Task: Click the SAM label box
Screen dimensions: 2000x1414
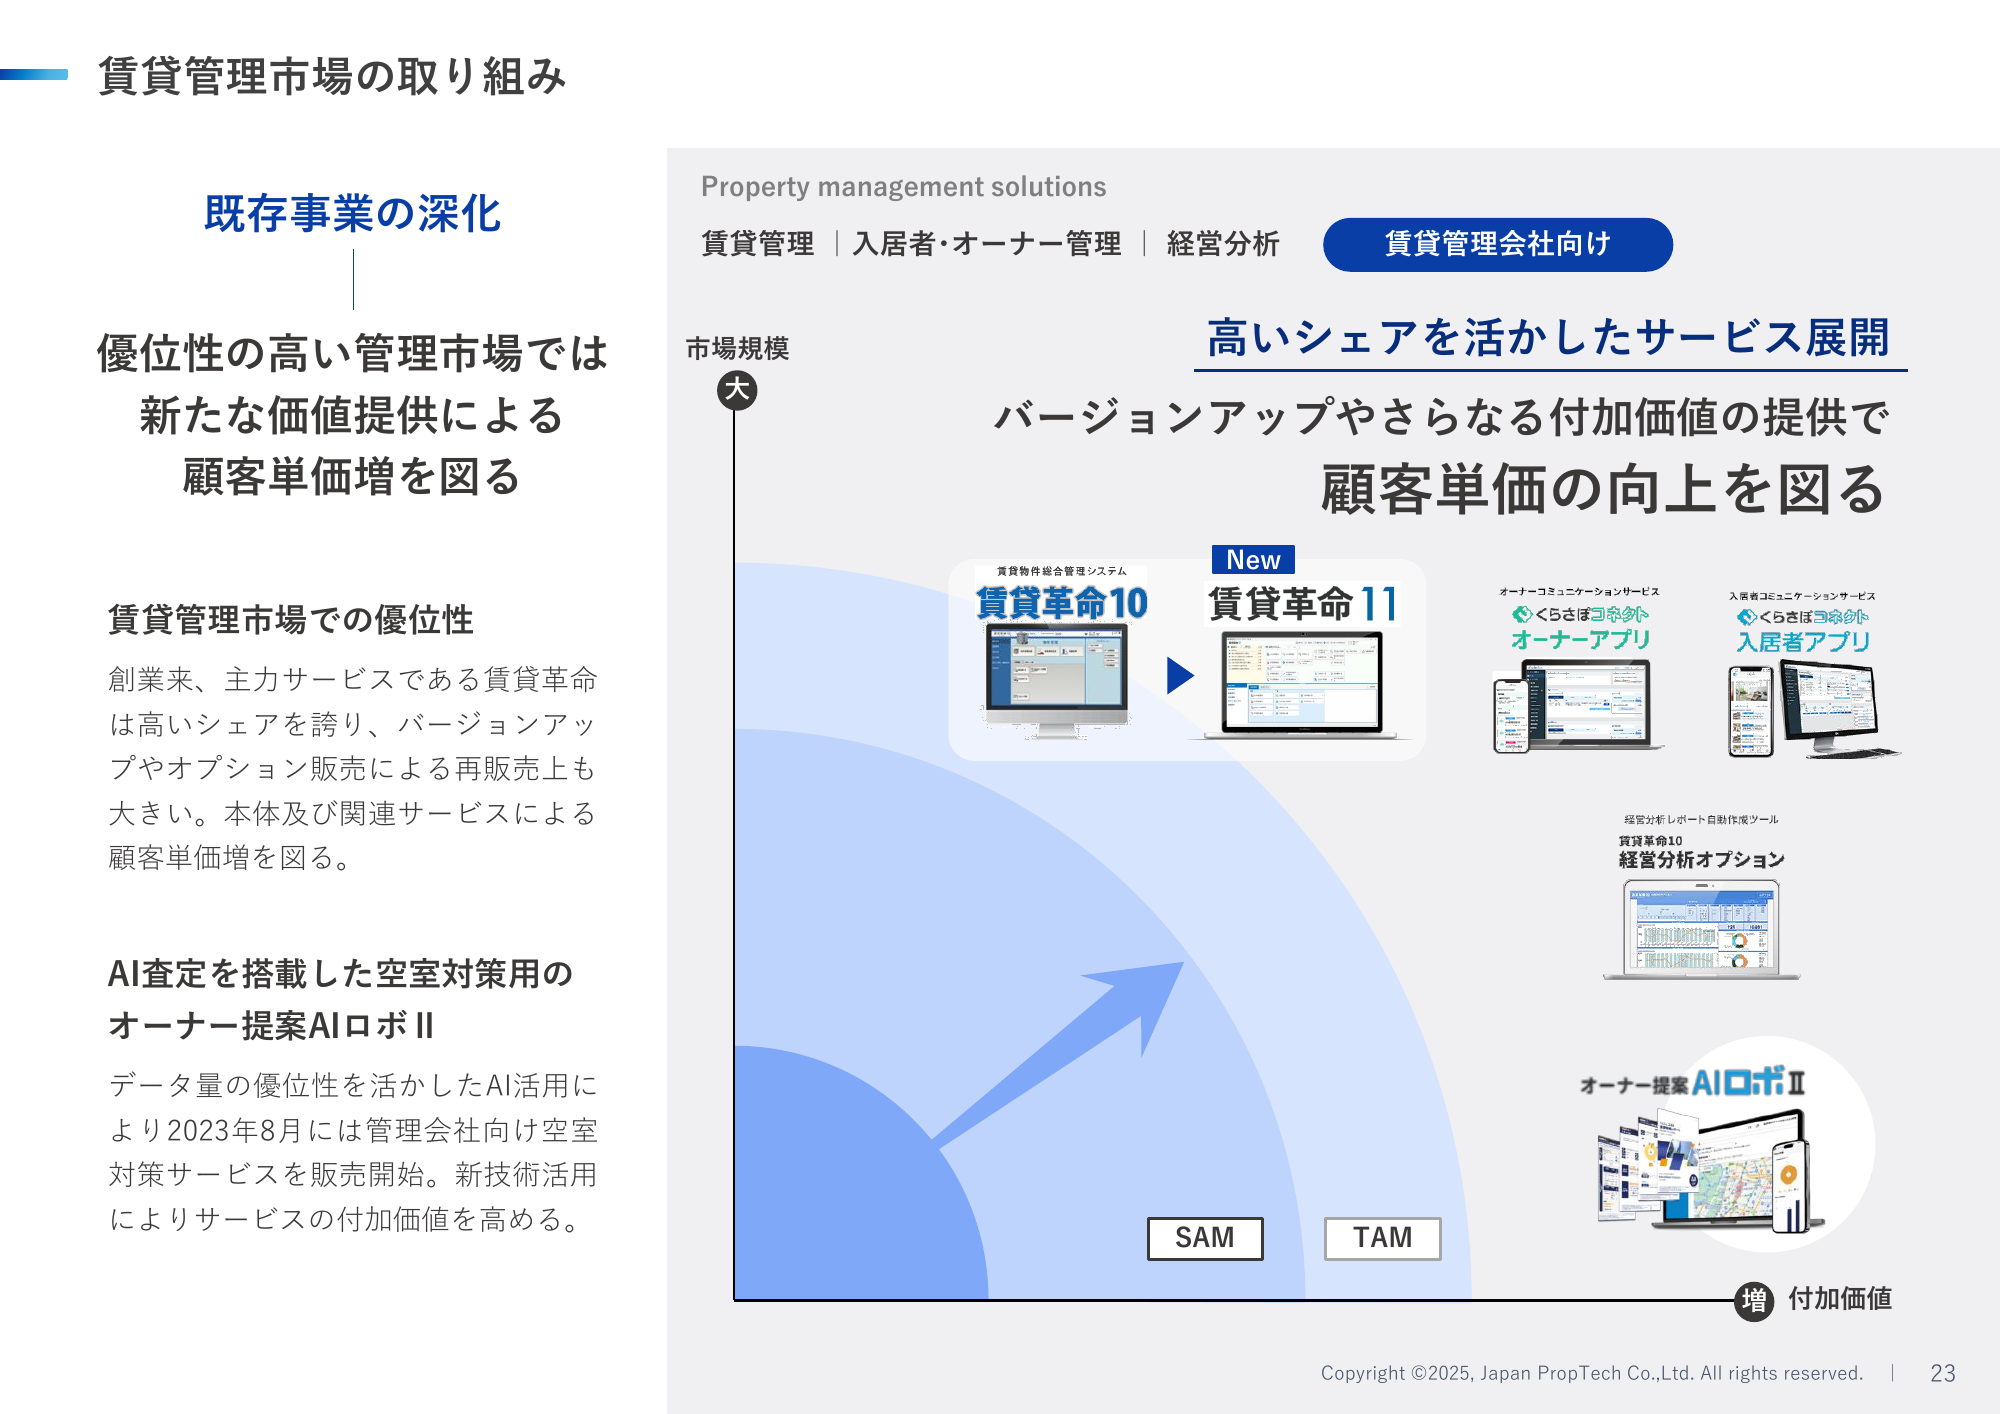Action: pyautogui.click(x=1205, y=1238)
